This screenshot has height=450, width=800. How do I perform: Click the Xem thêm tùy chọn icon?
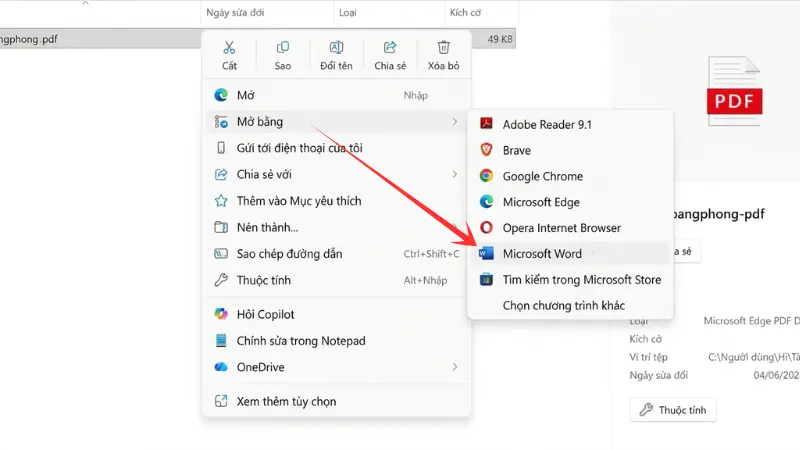(221, 401)
